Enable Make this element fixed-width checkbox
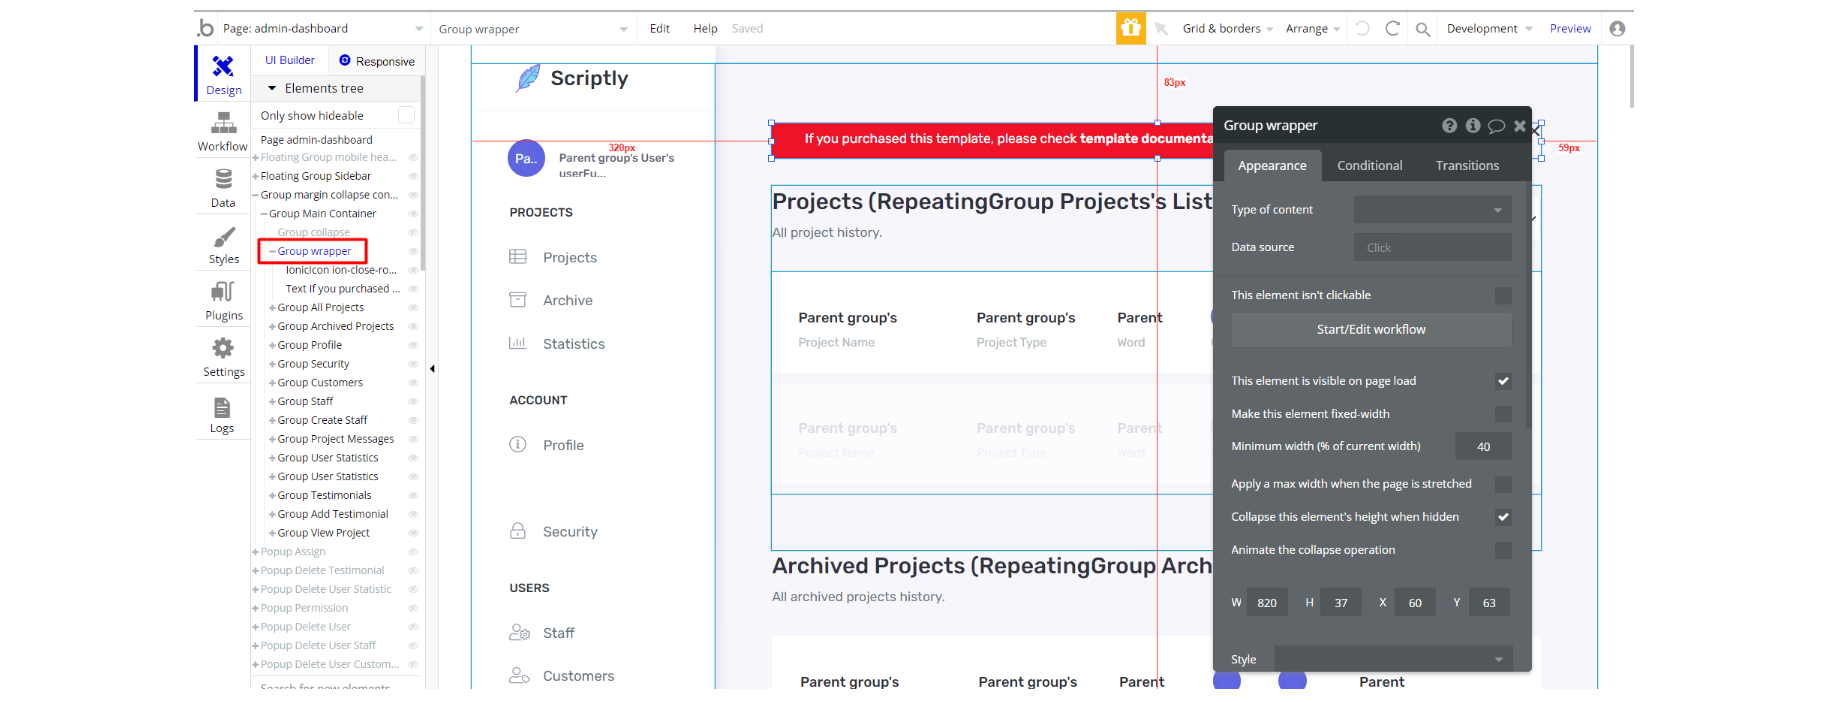The width and height of the screenshot is (1830, 702). point(1503,414)
